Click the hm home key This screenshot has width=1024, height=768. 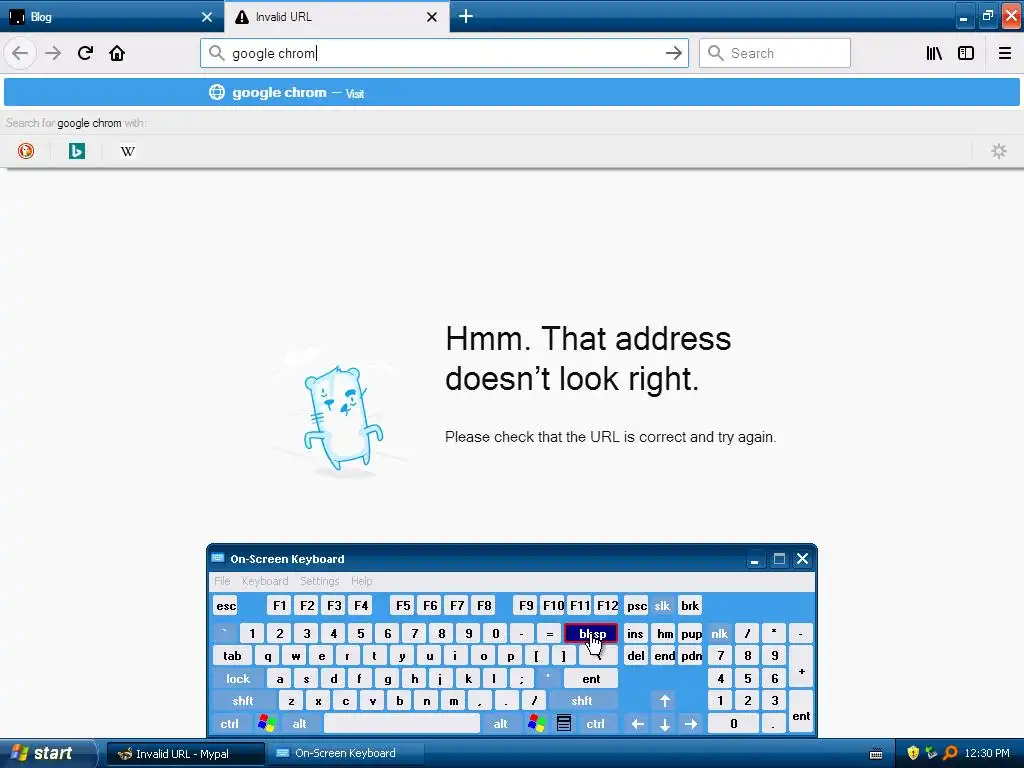click(664, 633)
